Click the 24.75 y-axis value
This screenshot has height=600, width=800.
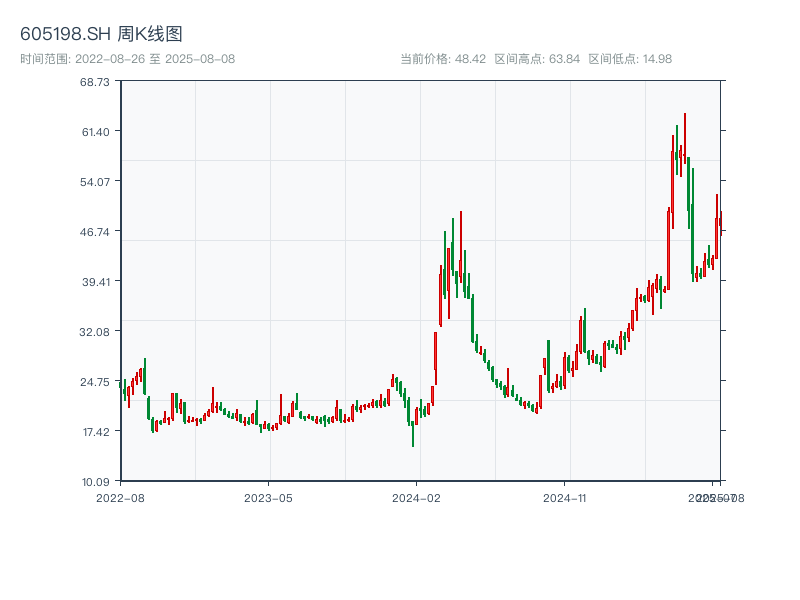coord(95,382)
